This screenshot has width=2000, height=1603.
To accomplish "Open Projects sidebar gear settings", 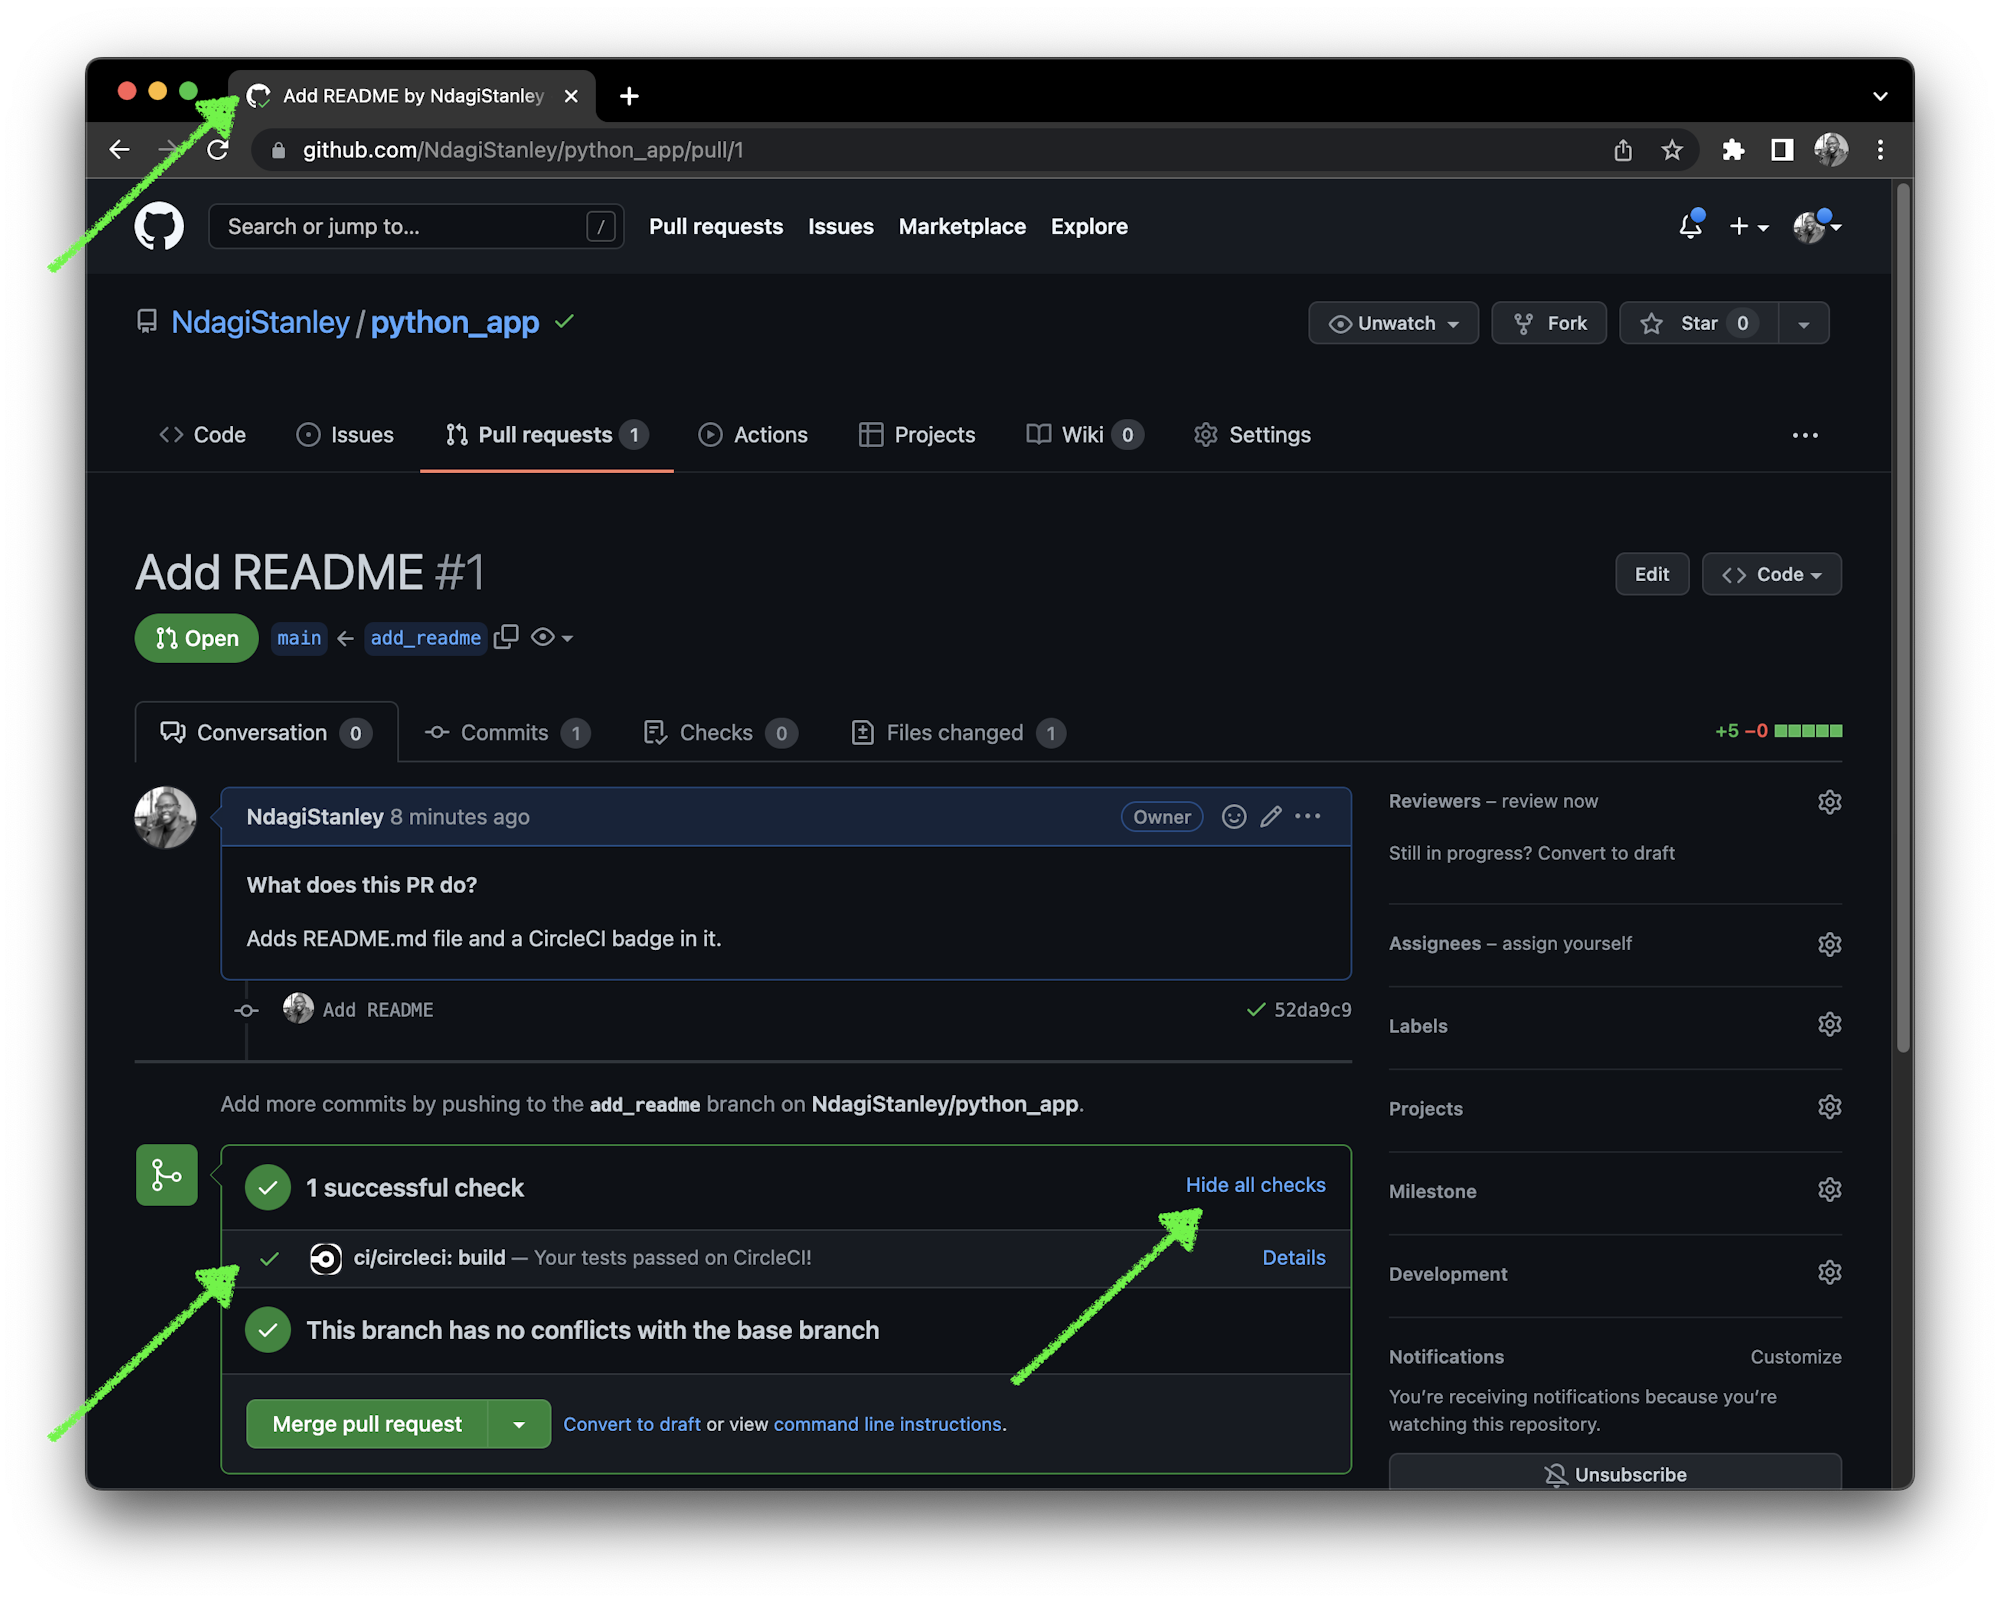I will [x=1829, y=1107].
